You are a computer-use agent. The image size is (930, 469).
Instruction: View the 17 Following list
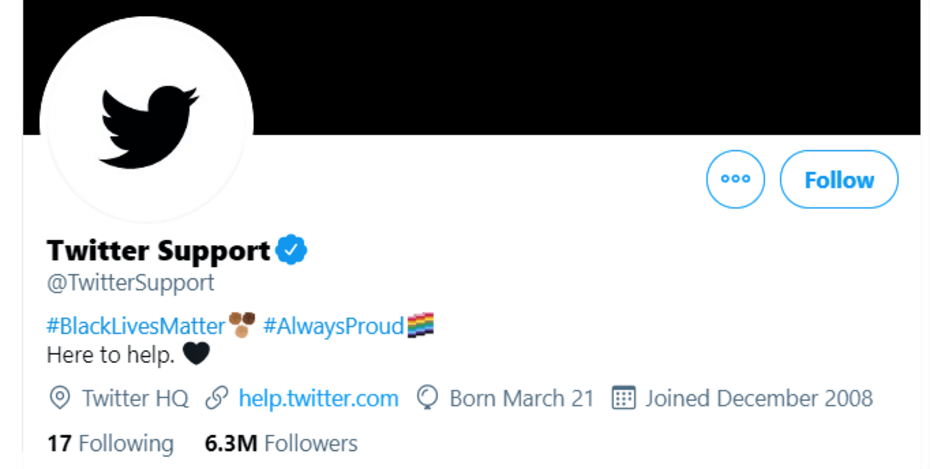coord(110,443)
